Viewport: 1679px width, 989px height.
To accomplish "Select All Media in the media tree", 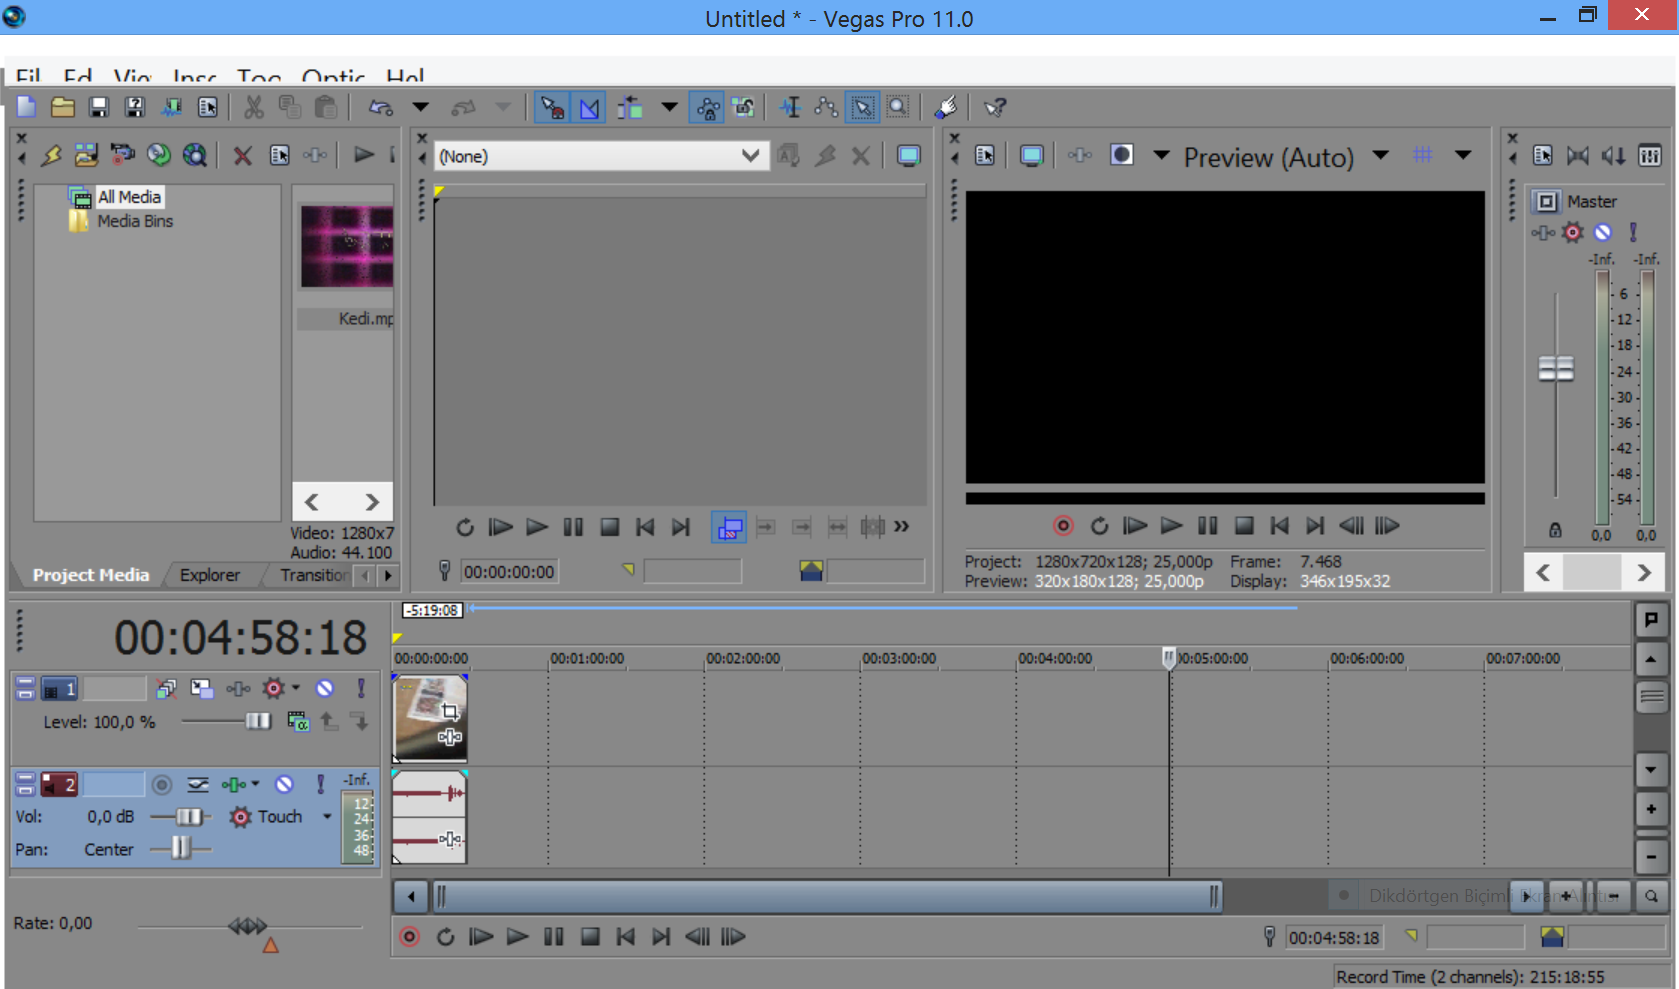I will coord(129,197).
